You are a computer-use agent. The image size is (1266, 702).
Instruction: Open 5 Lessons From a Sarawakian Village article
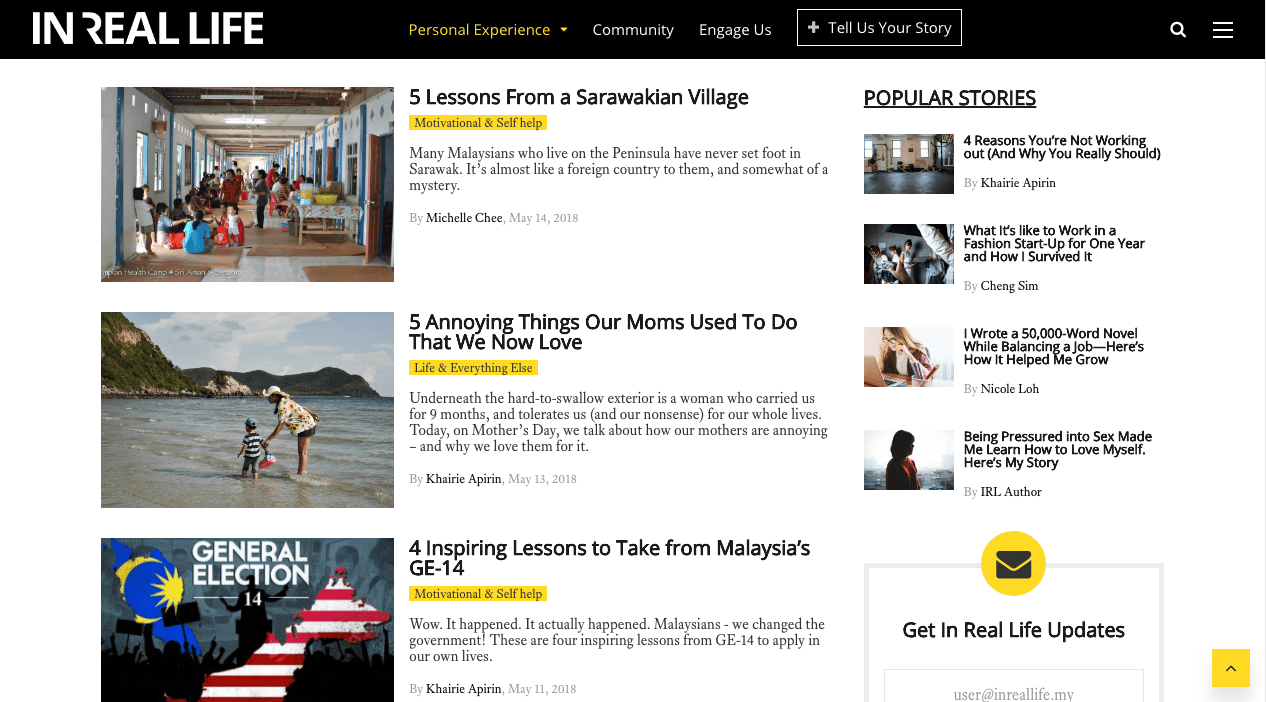coord(578,97)
